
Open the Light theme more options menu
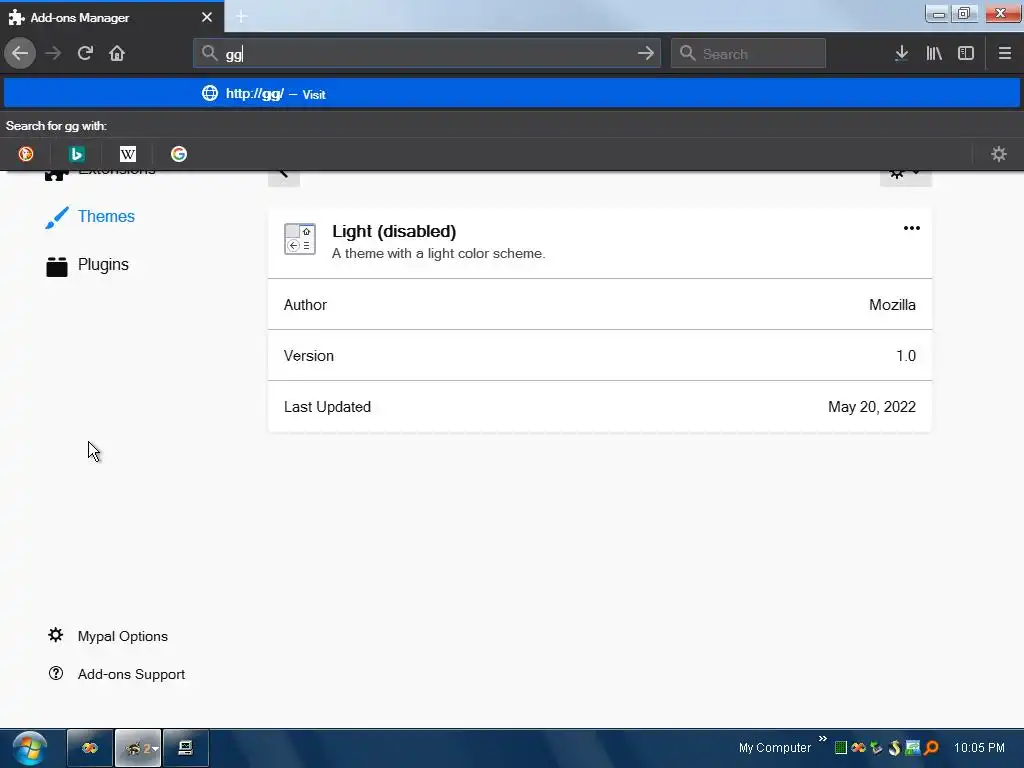pyautogui.click(x=912, y=228)
